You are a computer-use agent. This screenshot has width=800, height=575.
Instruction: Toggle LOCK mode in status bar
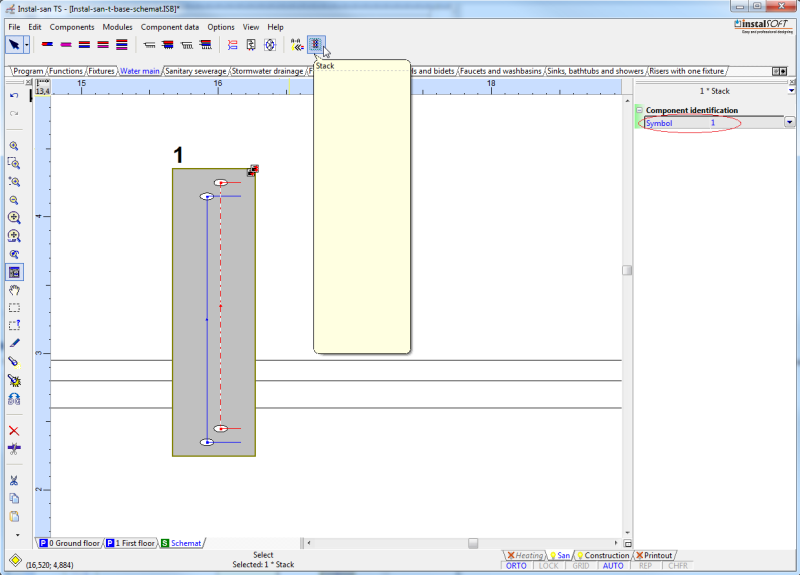coord(548,565)
